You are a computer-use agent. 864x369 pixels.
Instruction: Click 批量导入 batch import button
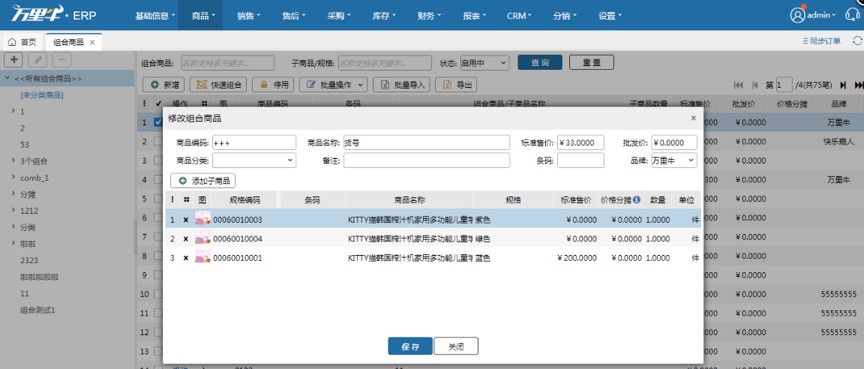coord(401,85)
